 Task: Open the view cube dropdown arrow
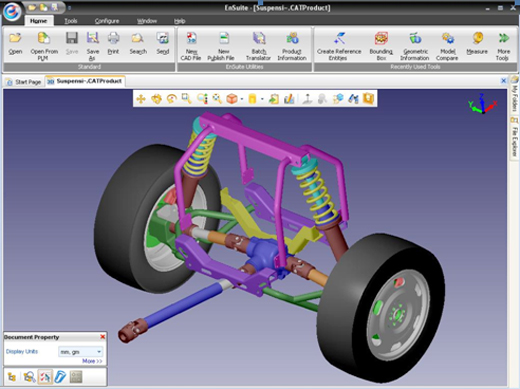[x=242, y=99]
